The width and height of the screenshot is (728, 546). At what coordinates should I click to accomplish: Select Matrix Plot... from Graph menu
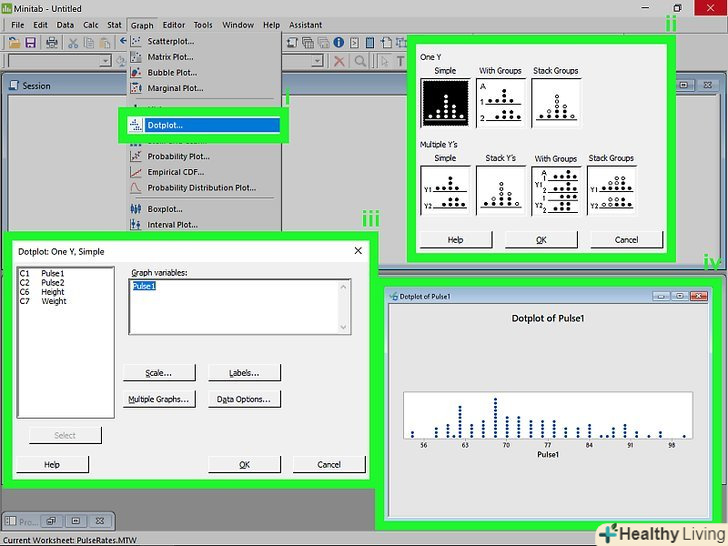(204, 57)
